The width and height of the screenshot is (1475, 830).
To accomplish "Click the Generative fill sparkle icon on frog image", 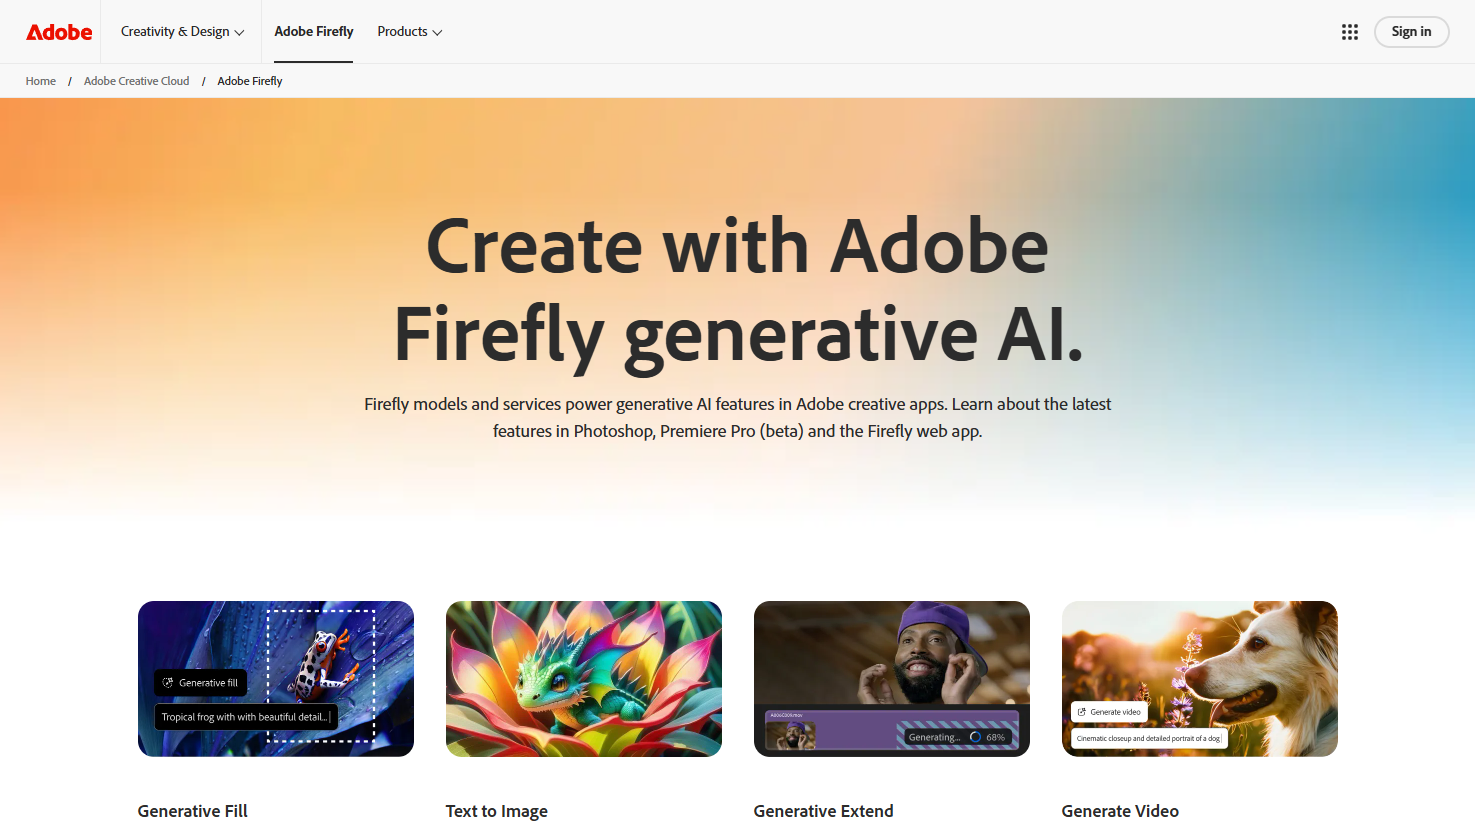I will click(x=168, y=683).
